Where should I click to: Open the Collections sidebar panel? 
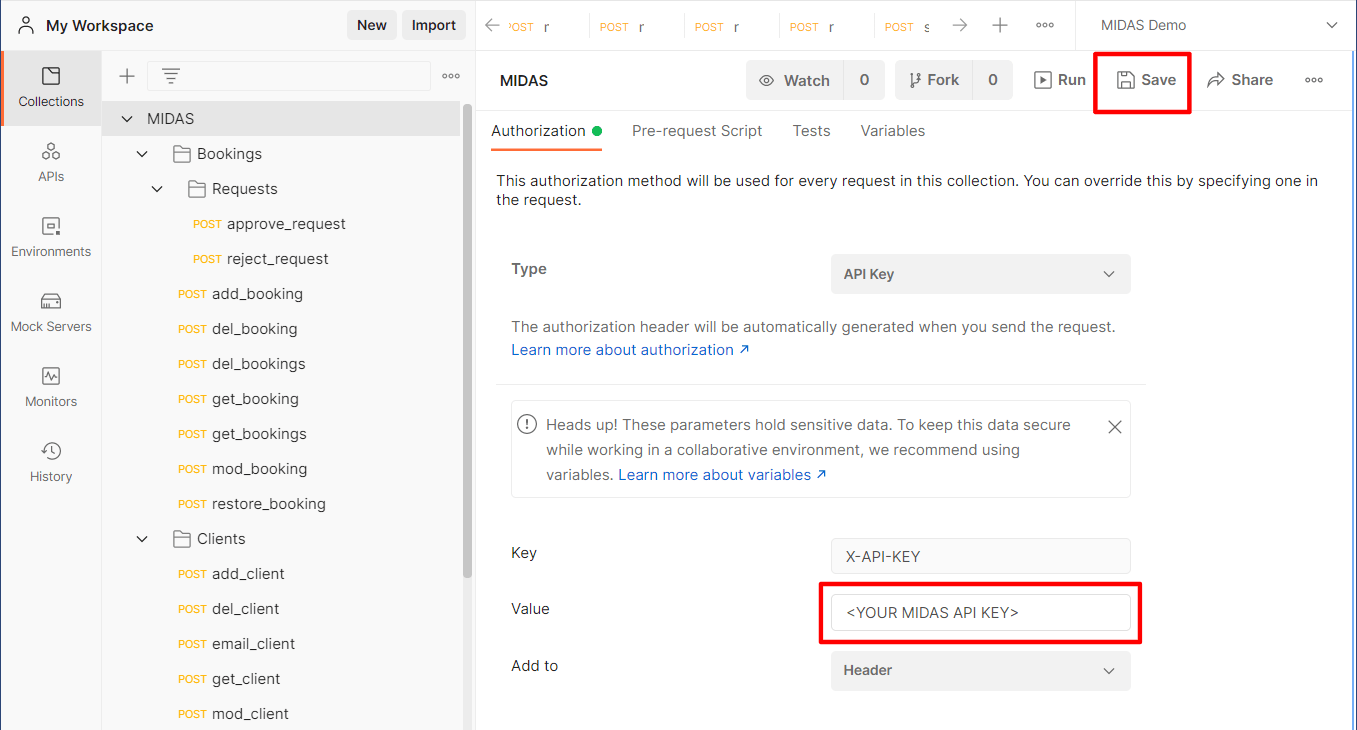click(x=51, y=87)
